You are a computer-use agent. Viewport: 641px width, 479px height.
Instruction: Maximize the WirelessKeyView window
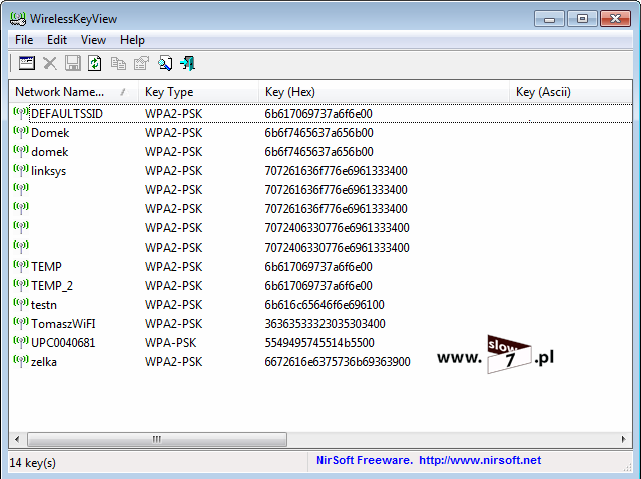(x=582, y=19)
